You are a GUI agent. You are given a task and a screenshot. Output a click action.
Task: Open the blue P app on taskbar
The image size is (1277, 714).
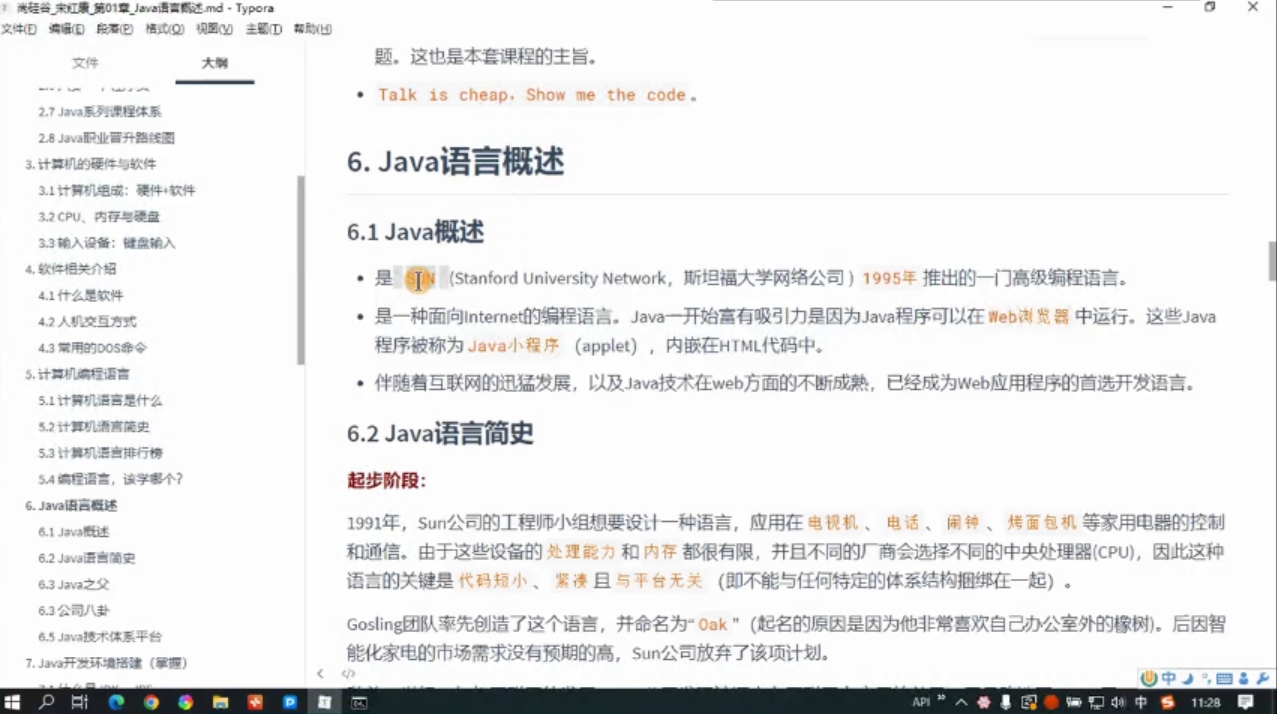coord(289,702)
